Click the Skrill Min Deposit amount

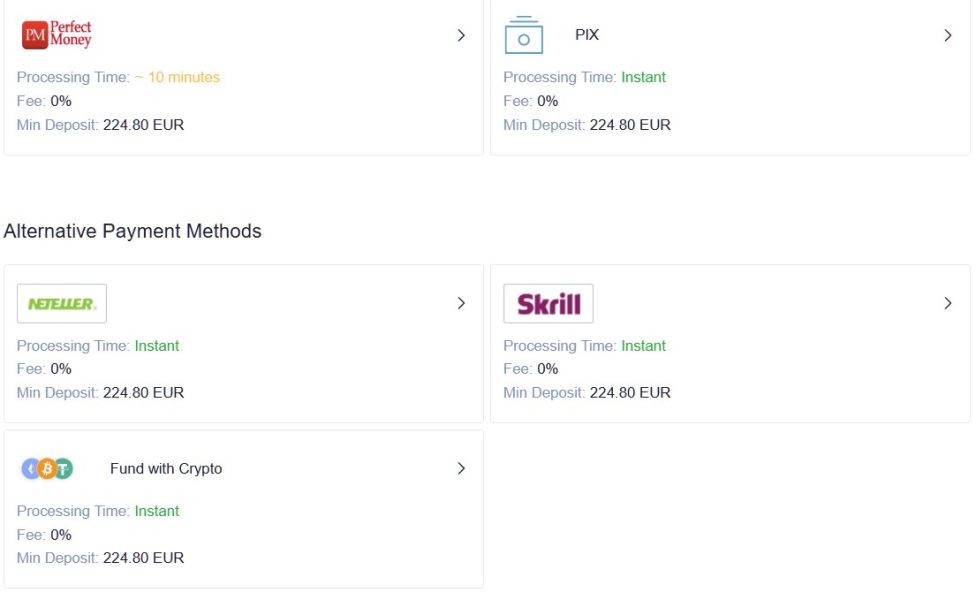tap(630, 393)
